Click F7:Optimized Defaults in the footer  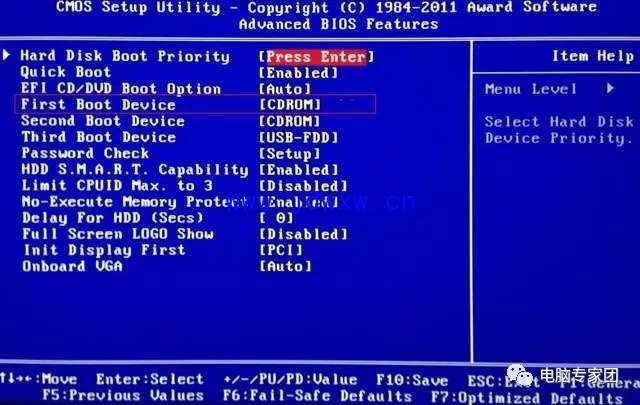pos(527,397)
